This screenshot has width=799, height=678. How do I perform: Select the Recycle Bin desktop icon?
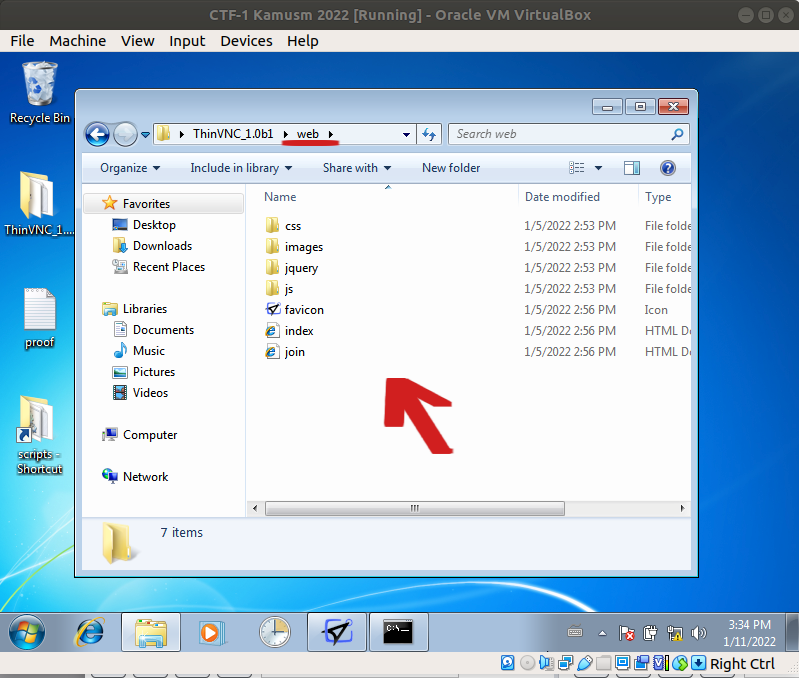(40, 93)
